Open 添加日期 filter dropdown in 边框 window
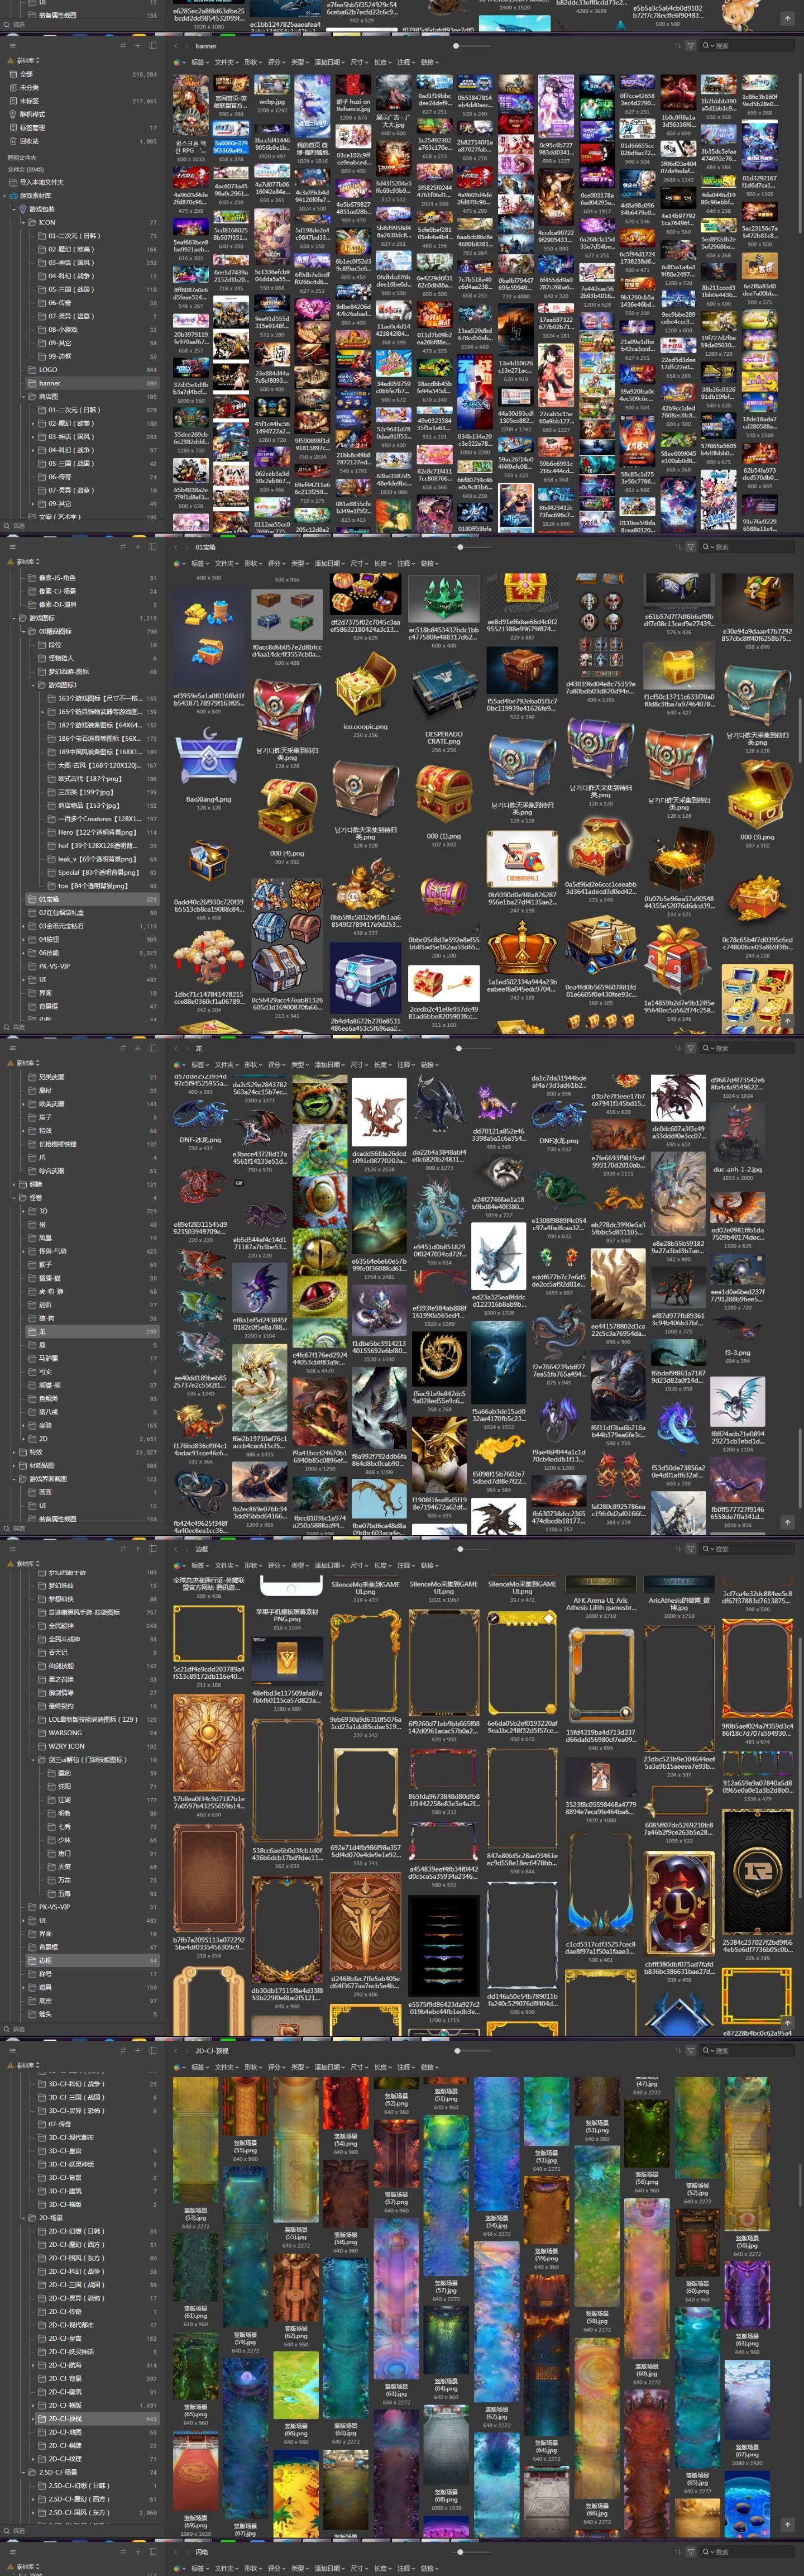The image size is (804, 2576). tap(329, 1565)
